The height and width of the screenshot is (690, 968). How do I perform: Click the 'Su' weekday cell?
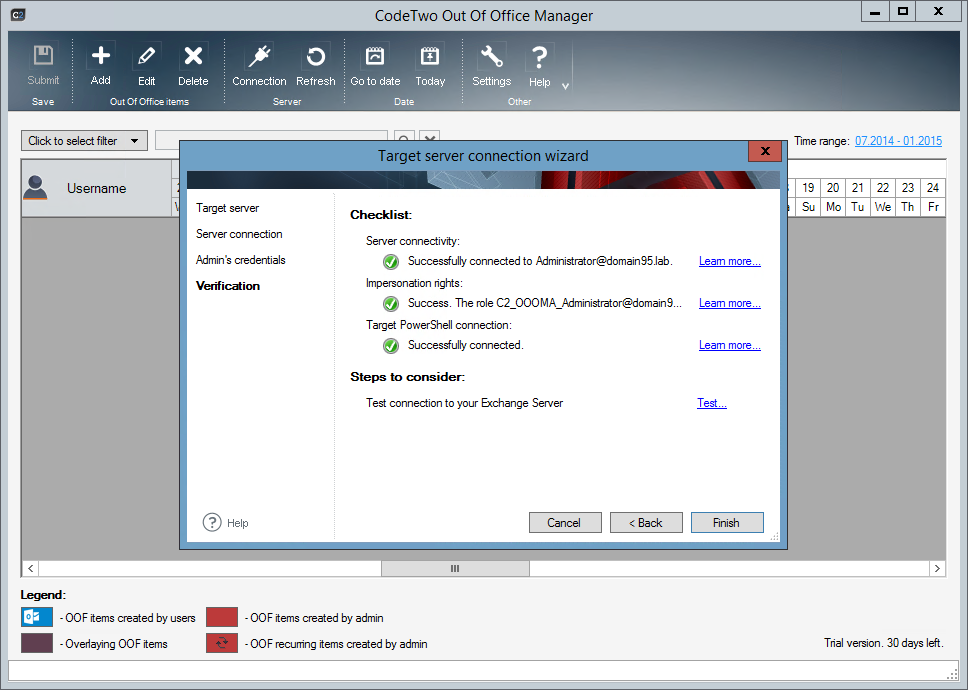click(x=808, y=207)
